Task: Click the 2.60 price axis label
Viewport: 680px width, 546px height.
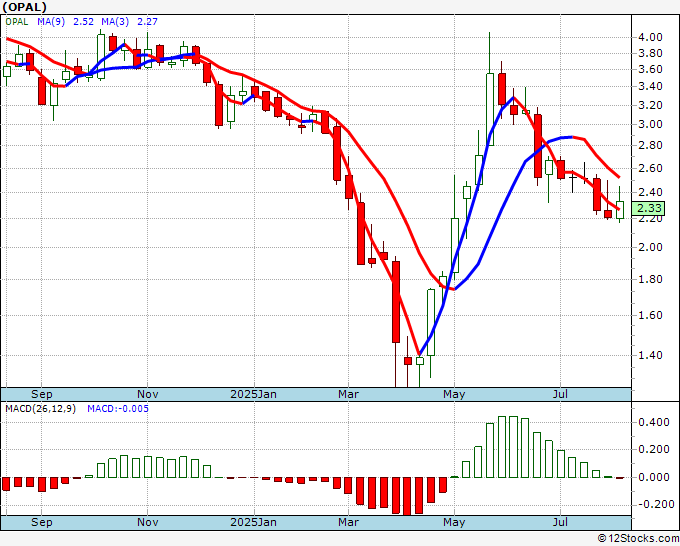Action: coord(650,168)
